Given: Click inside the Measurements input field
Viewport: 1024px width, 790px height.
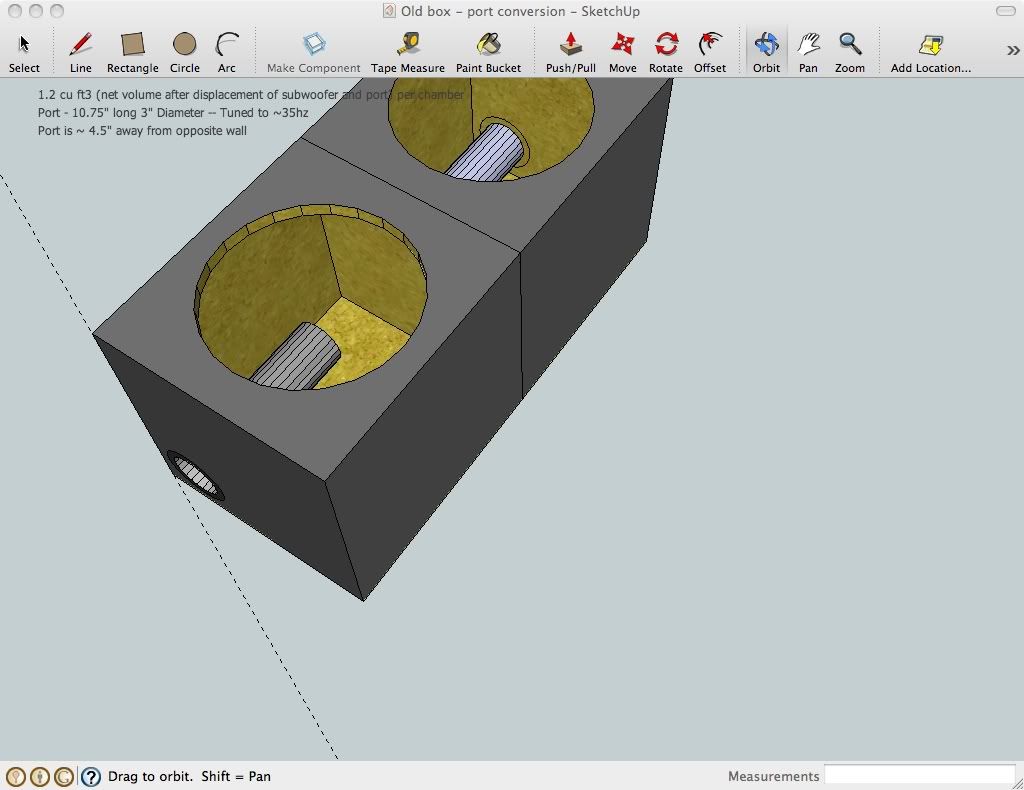Looking at the screenshot, I should coord(920,775).
